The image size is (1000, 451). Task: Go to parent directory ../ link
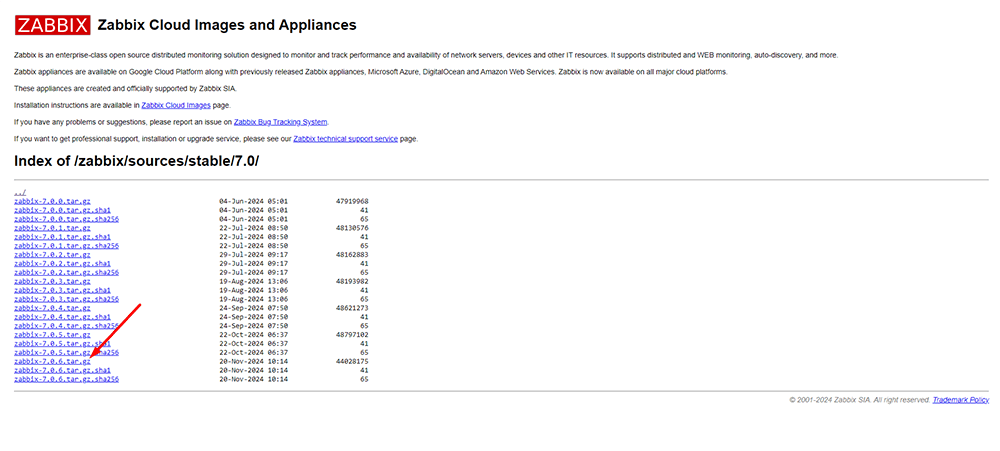[20, 193]
